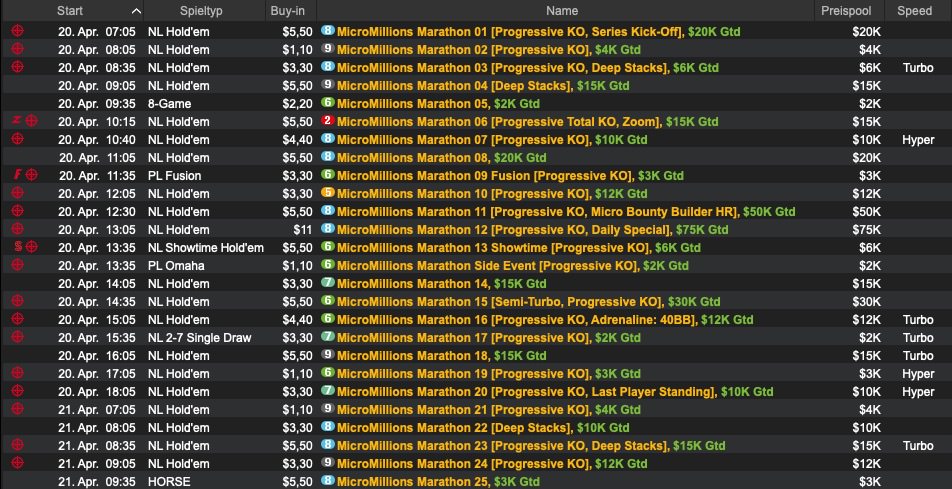Screen dimensions: 952x489
Task: Click the 'PL Fusion' game type cell
Action: (174, 176)
